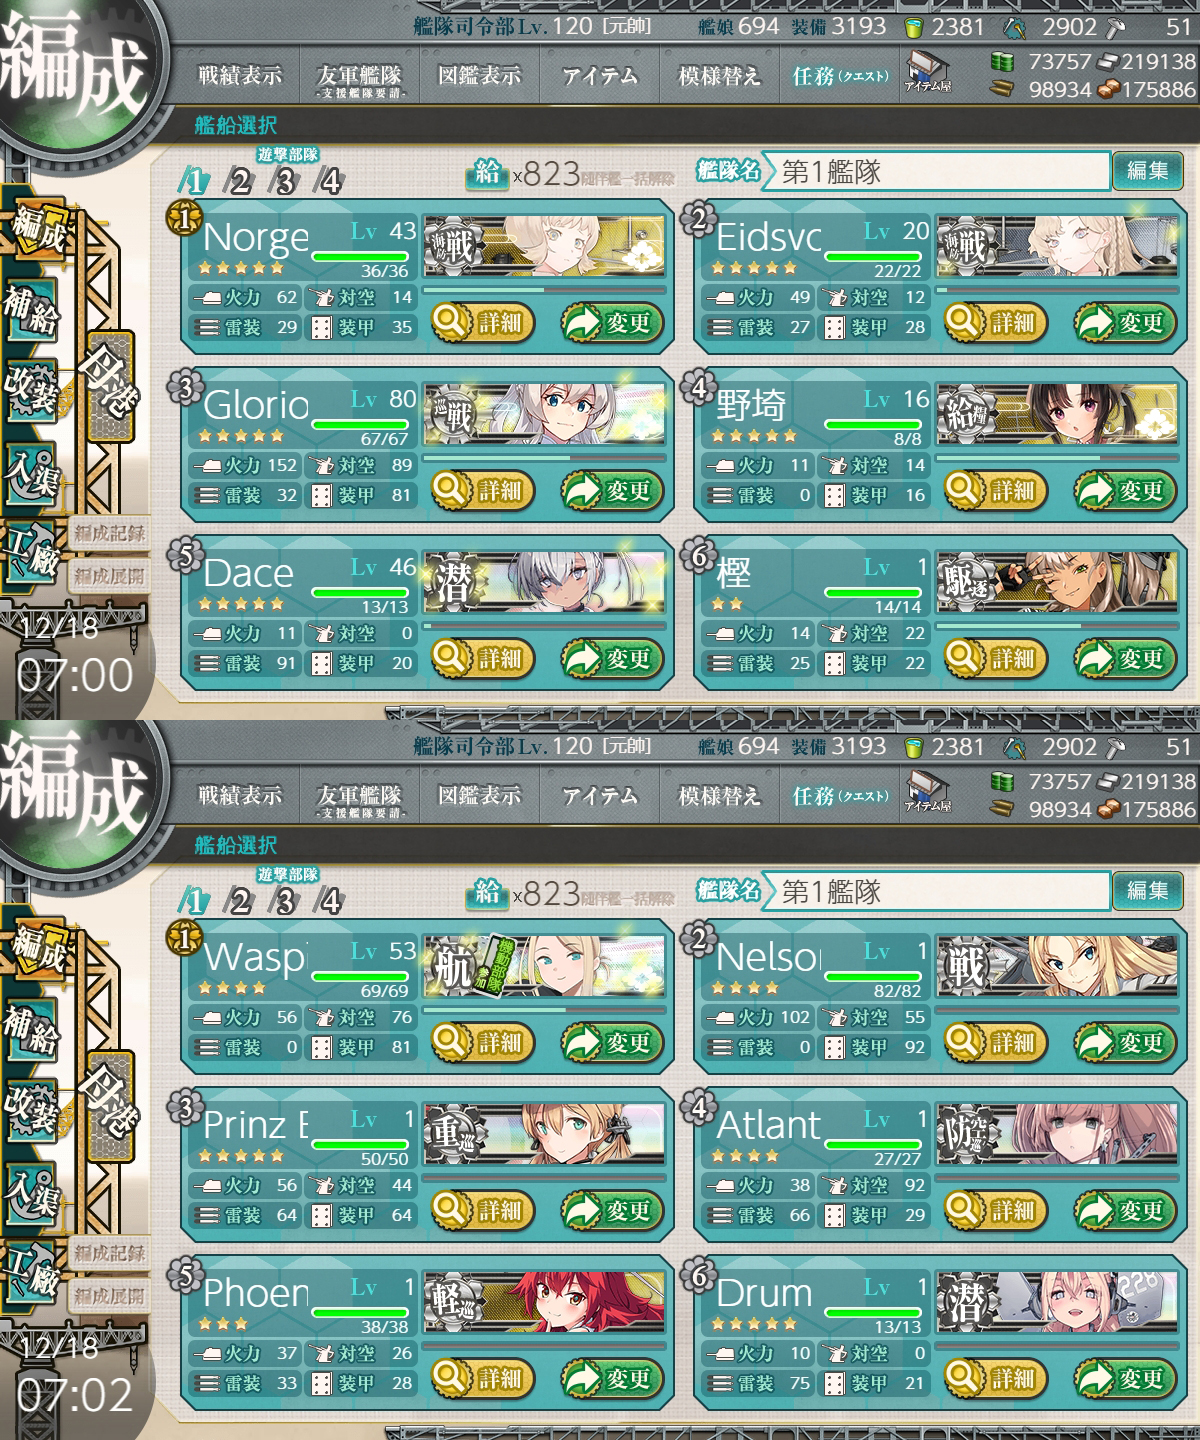Click 編集 button beside 第1艦隊 in upper screenshot
This screenshot has height=1440, width=1200.
pyautogui.click(x=1147, y=171)
